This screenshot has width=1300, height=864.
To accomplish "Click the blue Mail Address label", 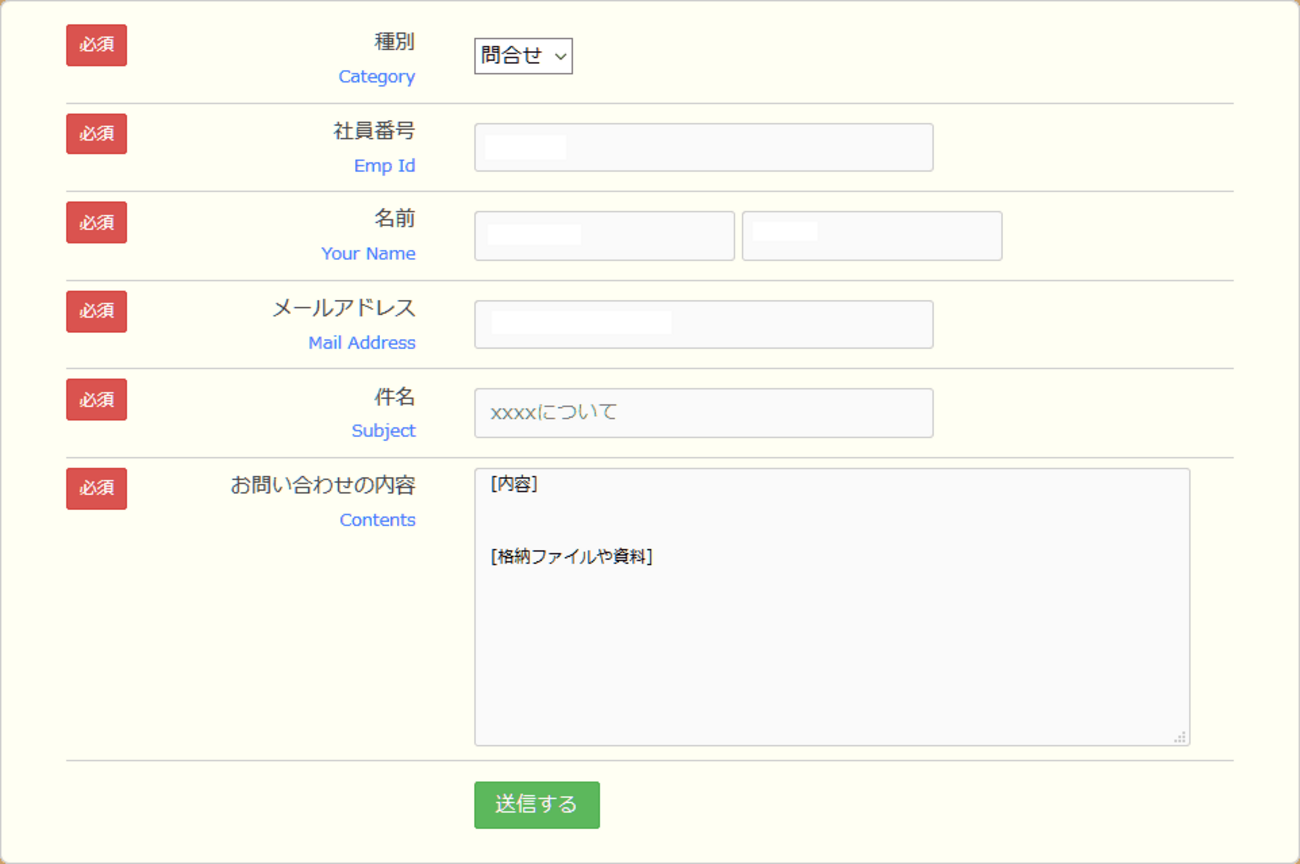I will [x=361, y=343].
